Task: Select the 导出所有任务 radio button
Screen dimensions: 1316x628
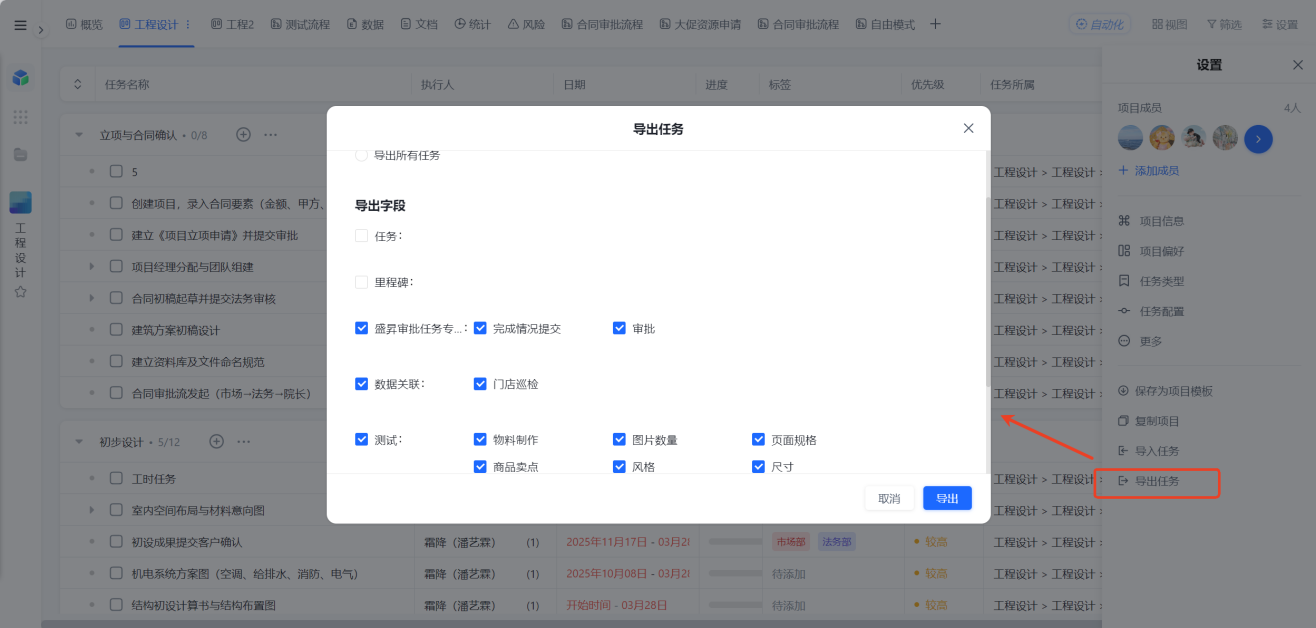Action: (x=361, y=155)
